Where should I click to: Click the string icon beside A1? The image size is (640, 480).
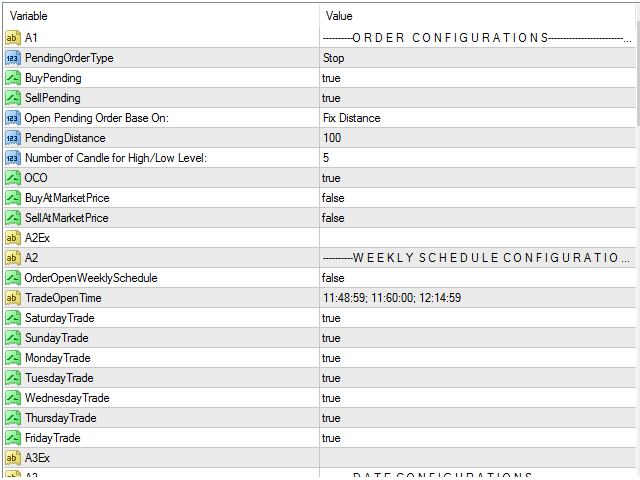click(13, 38)
